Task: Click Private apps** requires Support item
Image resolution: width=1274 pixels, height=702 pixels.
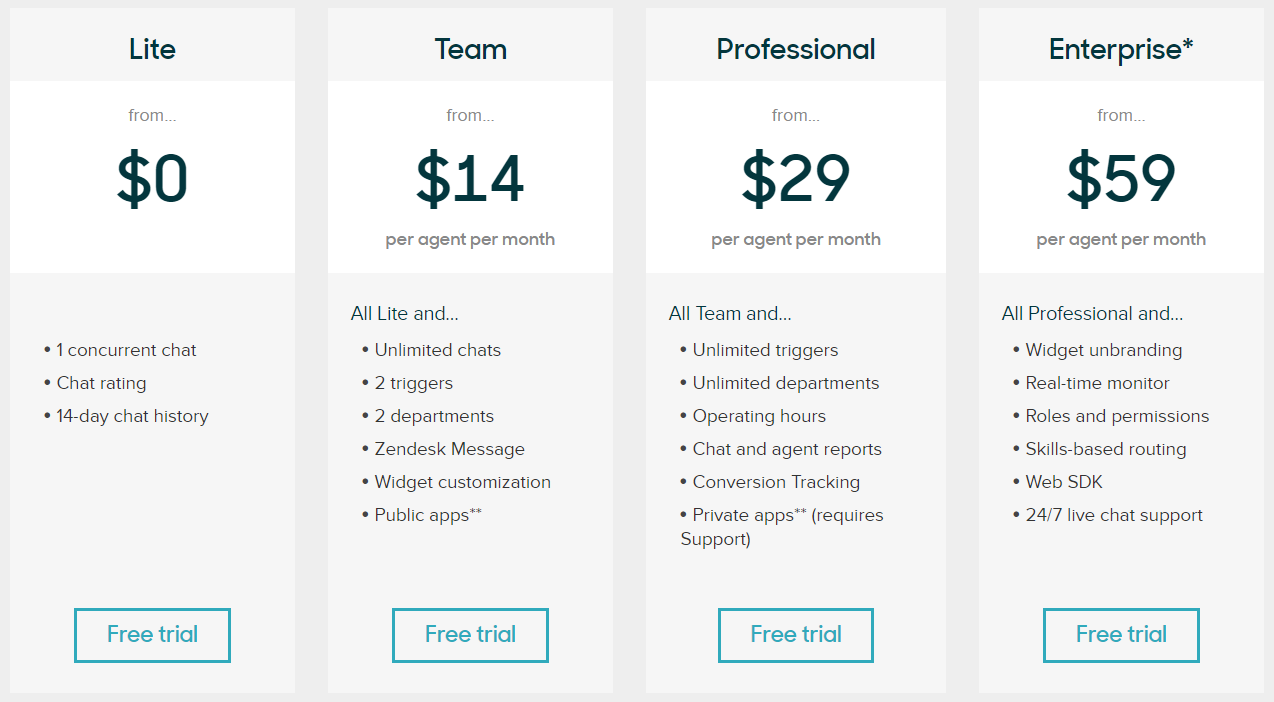Action: pyautogui.click(x=781, y=527)
